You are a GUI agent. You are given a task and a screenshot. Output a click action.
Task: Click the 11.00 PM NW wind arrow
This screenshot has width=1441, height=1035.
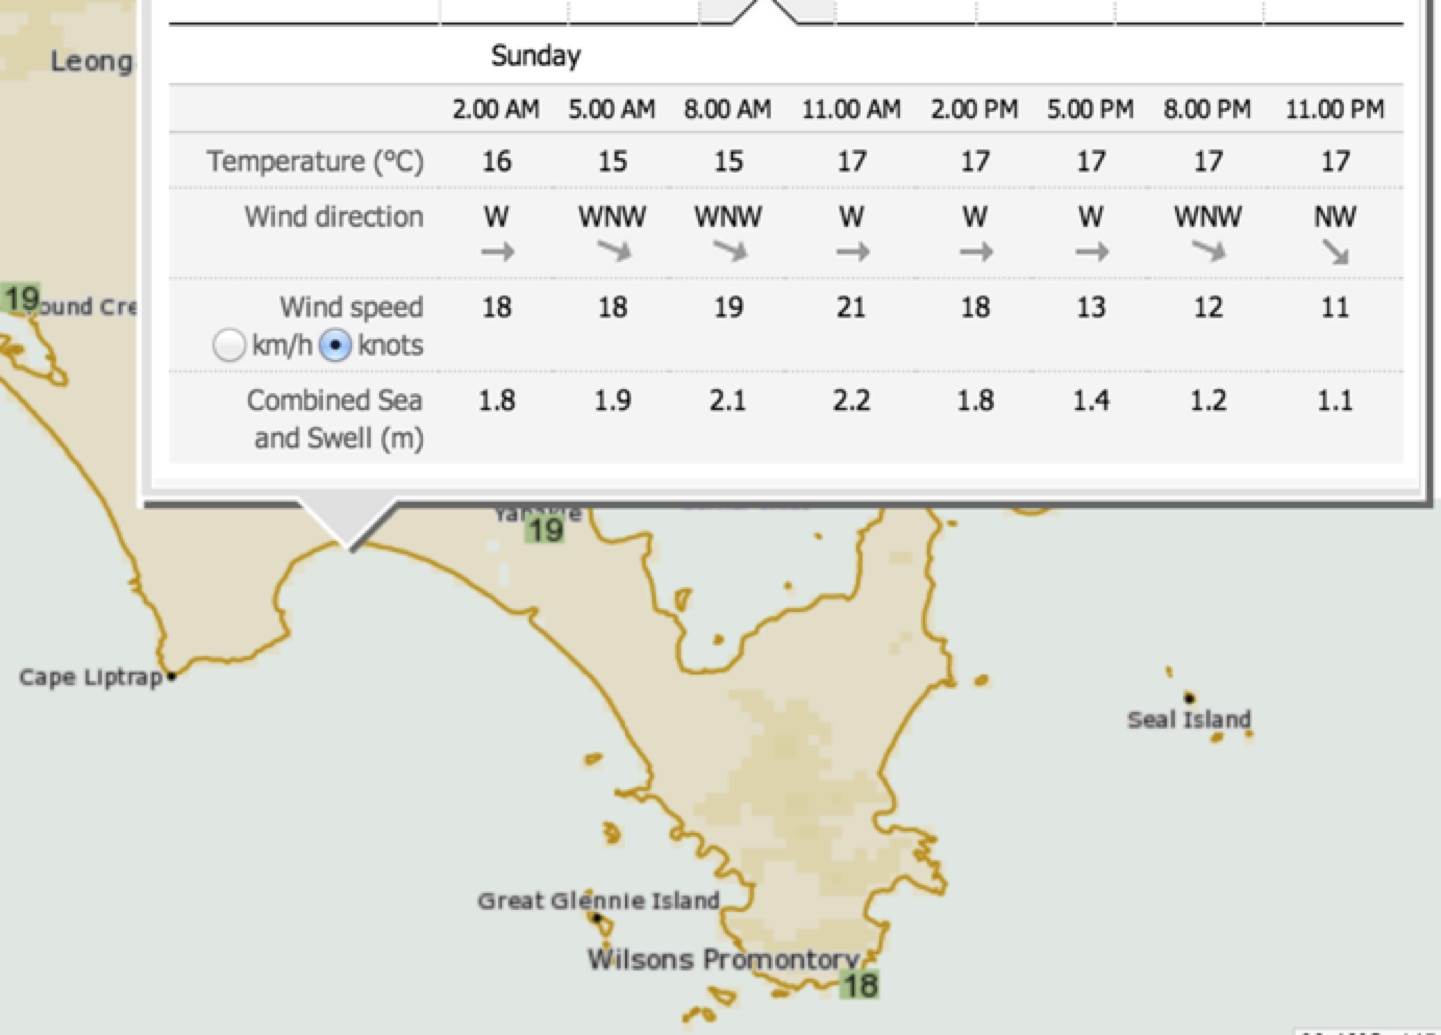point(1335,252)
